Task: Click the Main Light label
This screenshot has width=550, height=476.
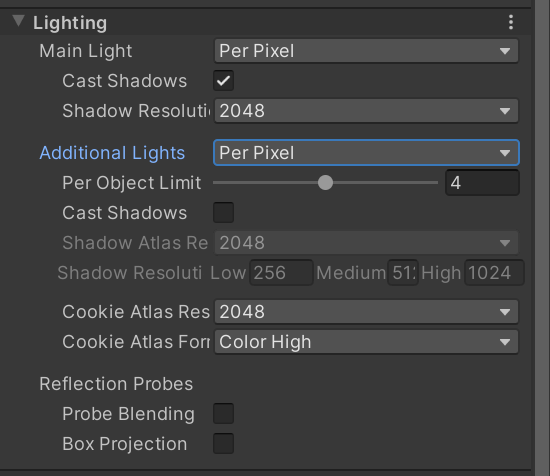Action: [86, 51]
